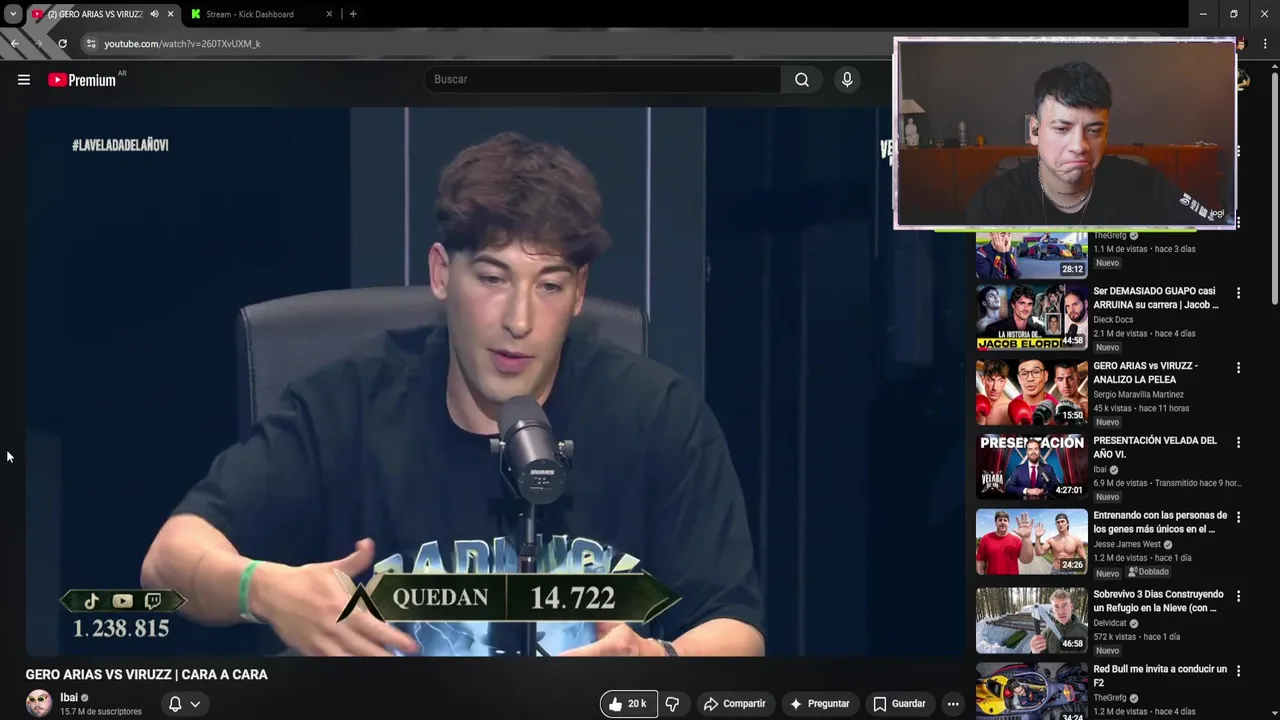Image resolution: width=1280 pixels, height=720 pixels.
Task: Switch to Stream - Kick Dashboard tab
Action: (250, 14)
